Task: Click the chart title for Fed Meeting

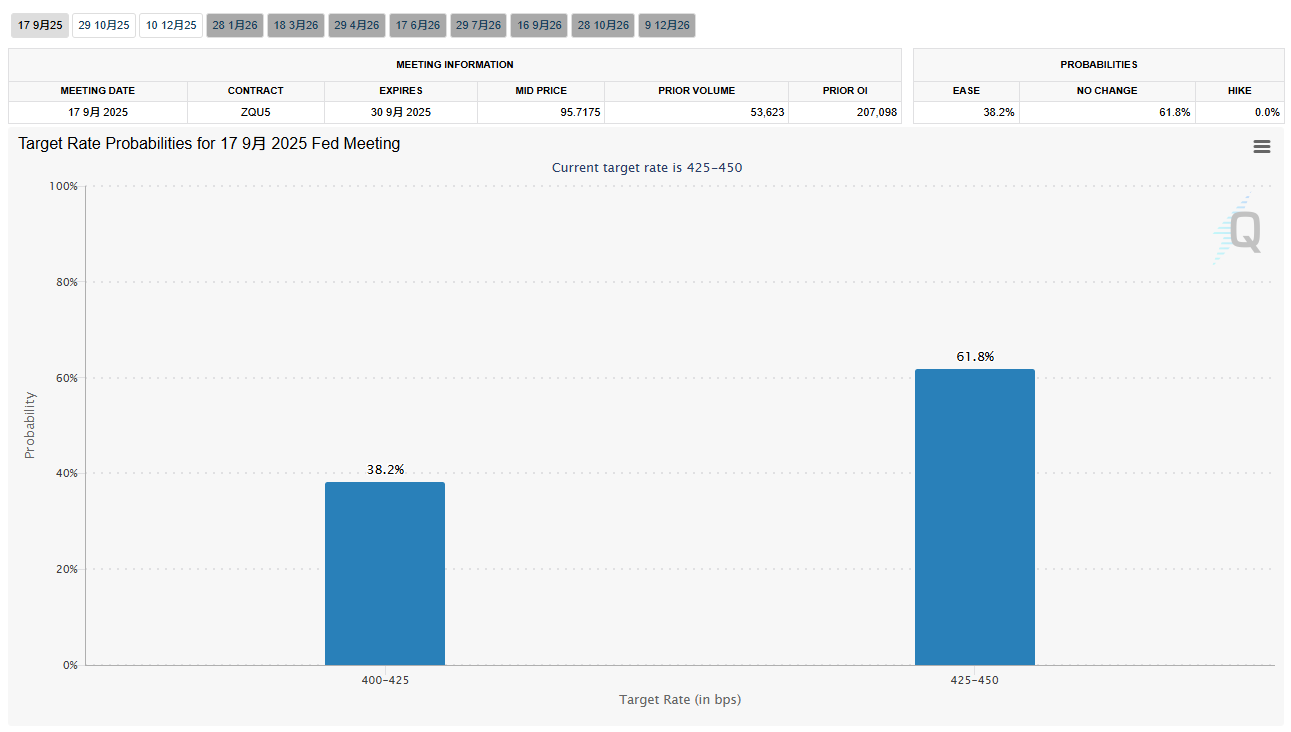Action: click(x=209, y=144)
